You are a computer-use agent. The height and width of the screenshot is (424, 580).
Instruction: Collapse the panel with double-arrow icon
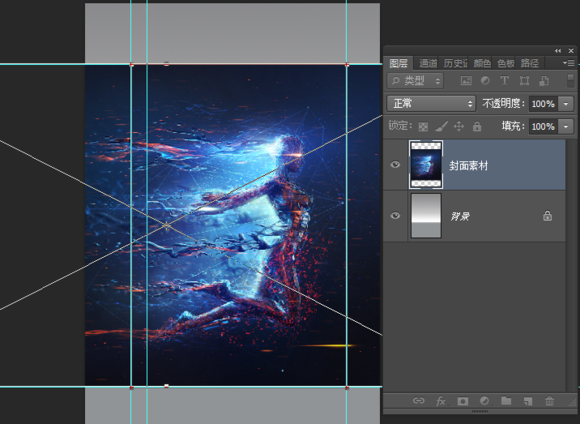click(x=557, y=51)
